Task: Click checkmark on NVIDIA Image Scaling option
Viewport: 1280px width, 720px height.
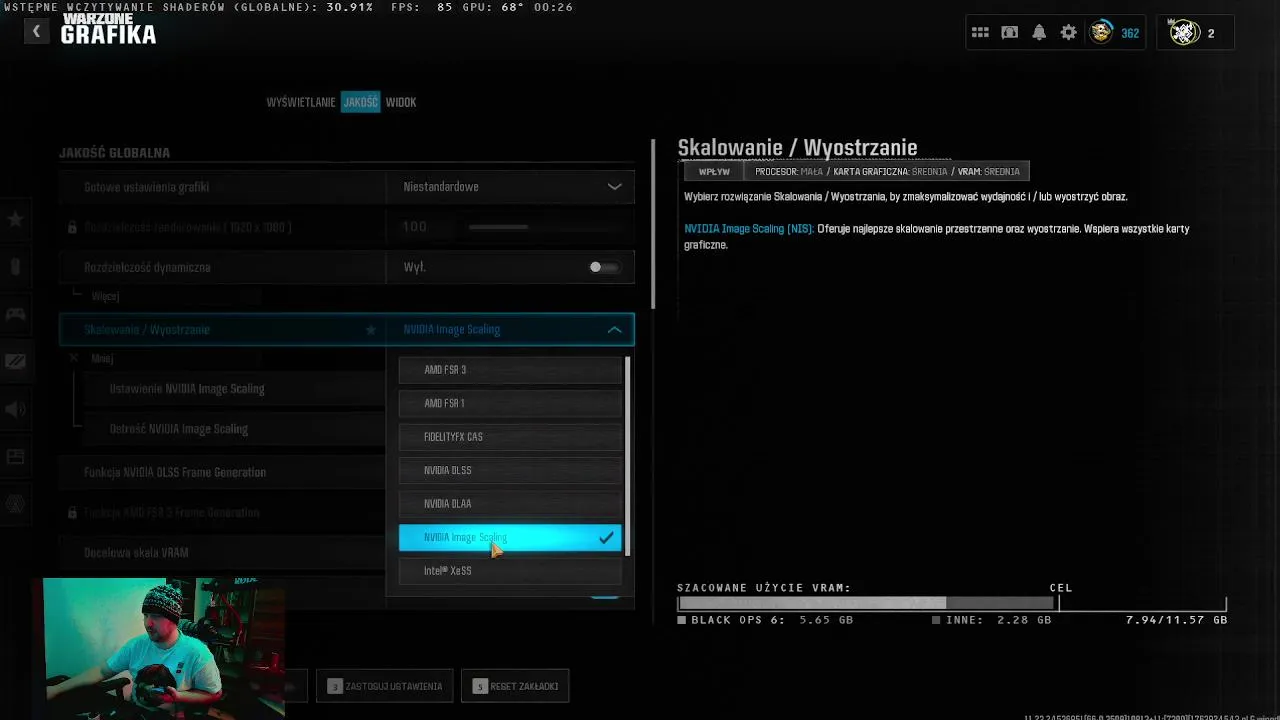Action: pos(606,538)
